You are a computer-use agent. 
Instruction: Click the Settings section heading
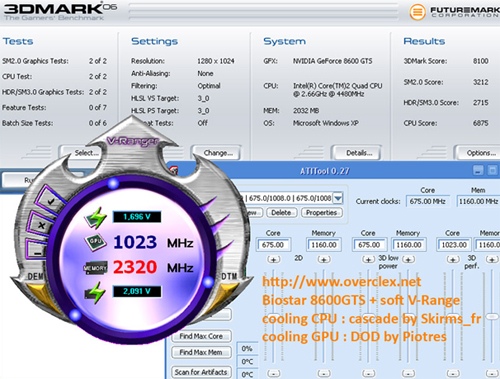coord(154,41)
